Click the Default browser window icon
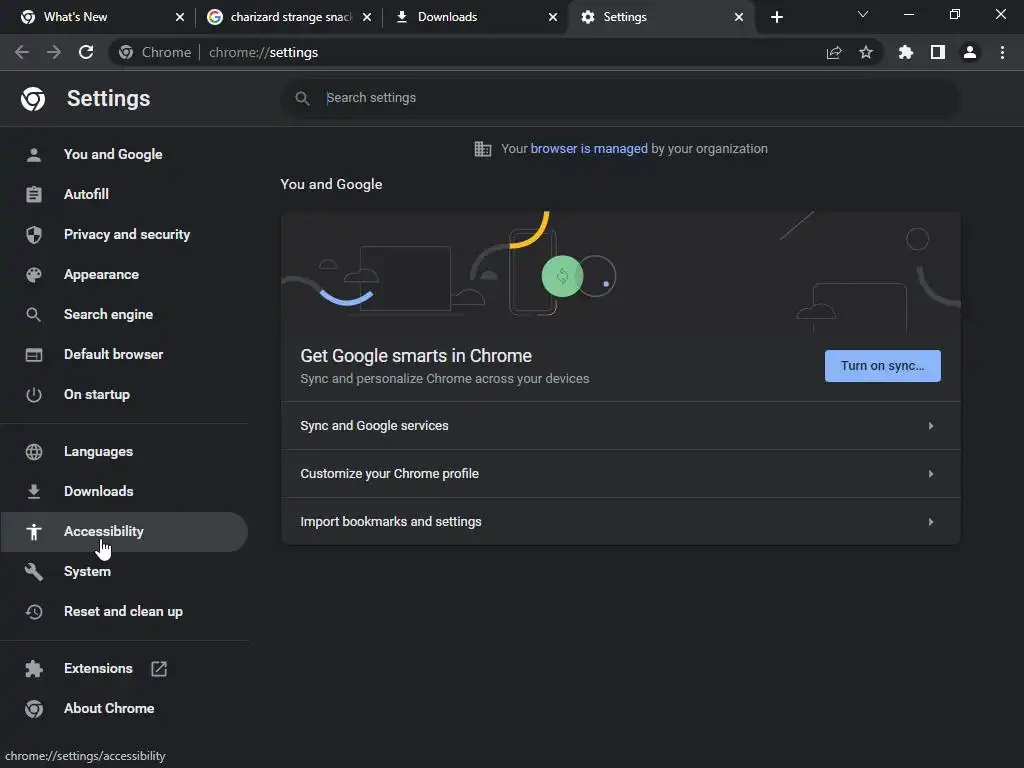The height and width of the screenshot is (768, 1024). [x=34, y=355]
